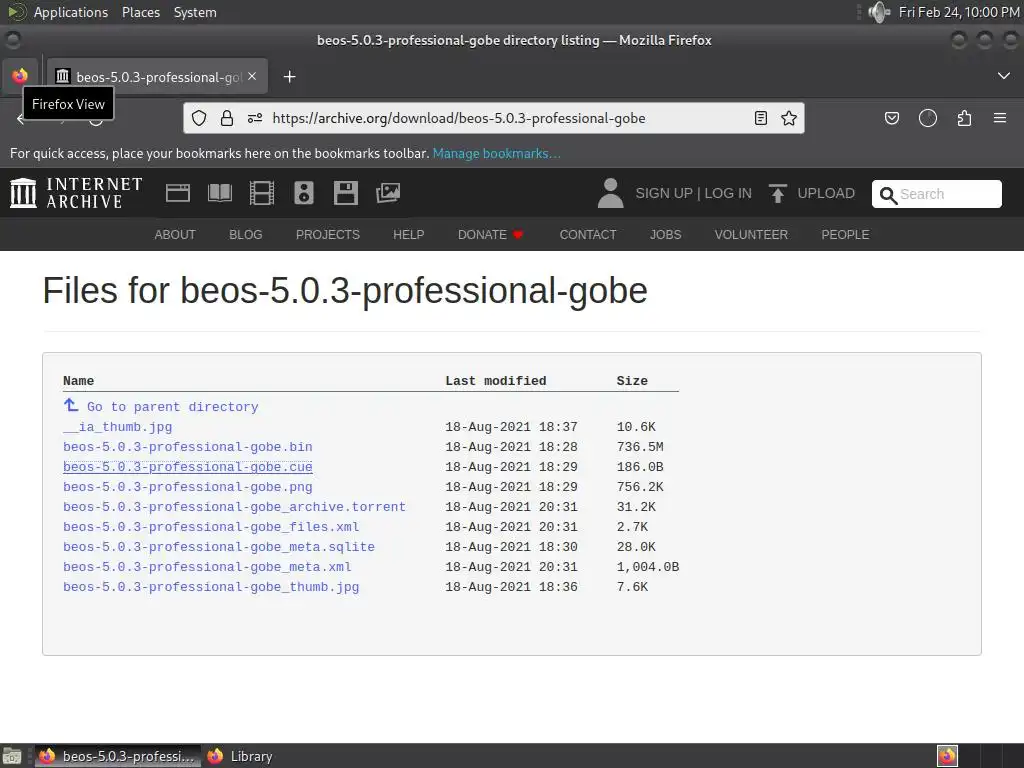The height and width of the screenshot is (768, 1024).
Task: Download beos-5.0.3-professional-gobe.bin file
Action: (187, 447)
